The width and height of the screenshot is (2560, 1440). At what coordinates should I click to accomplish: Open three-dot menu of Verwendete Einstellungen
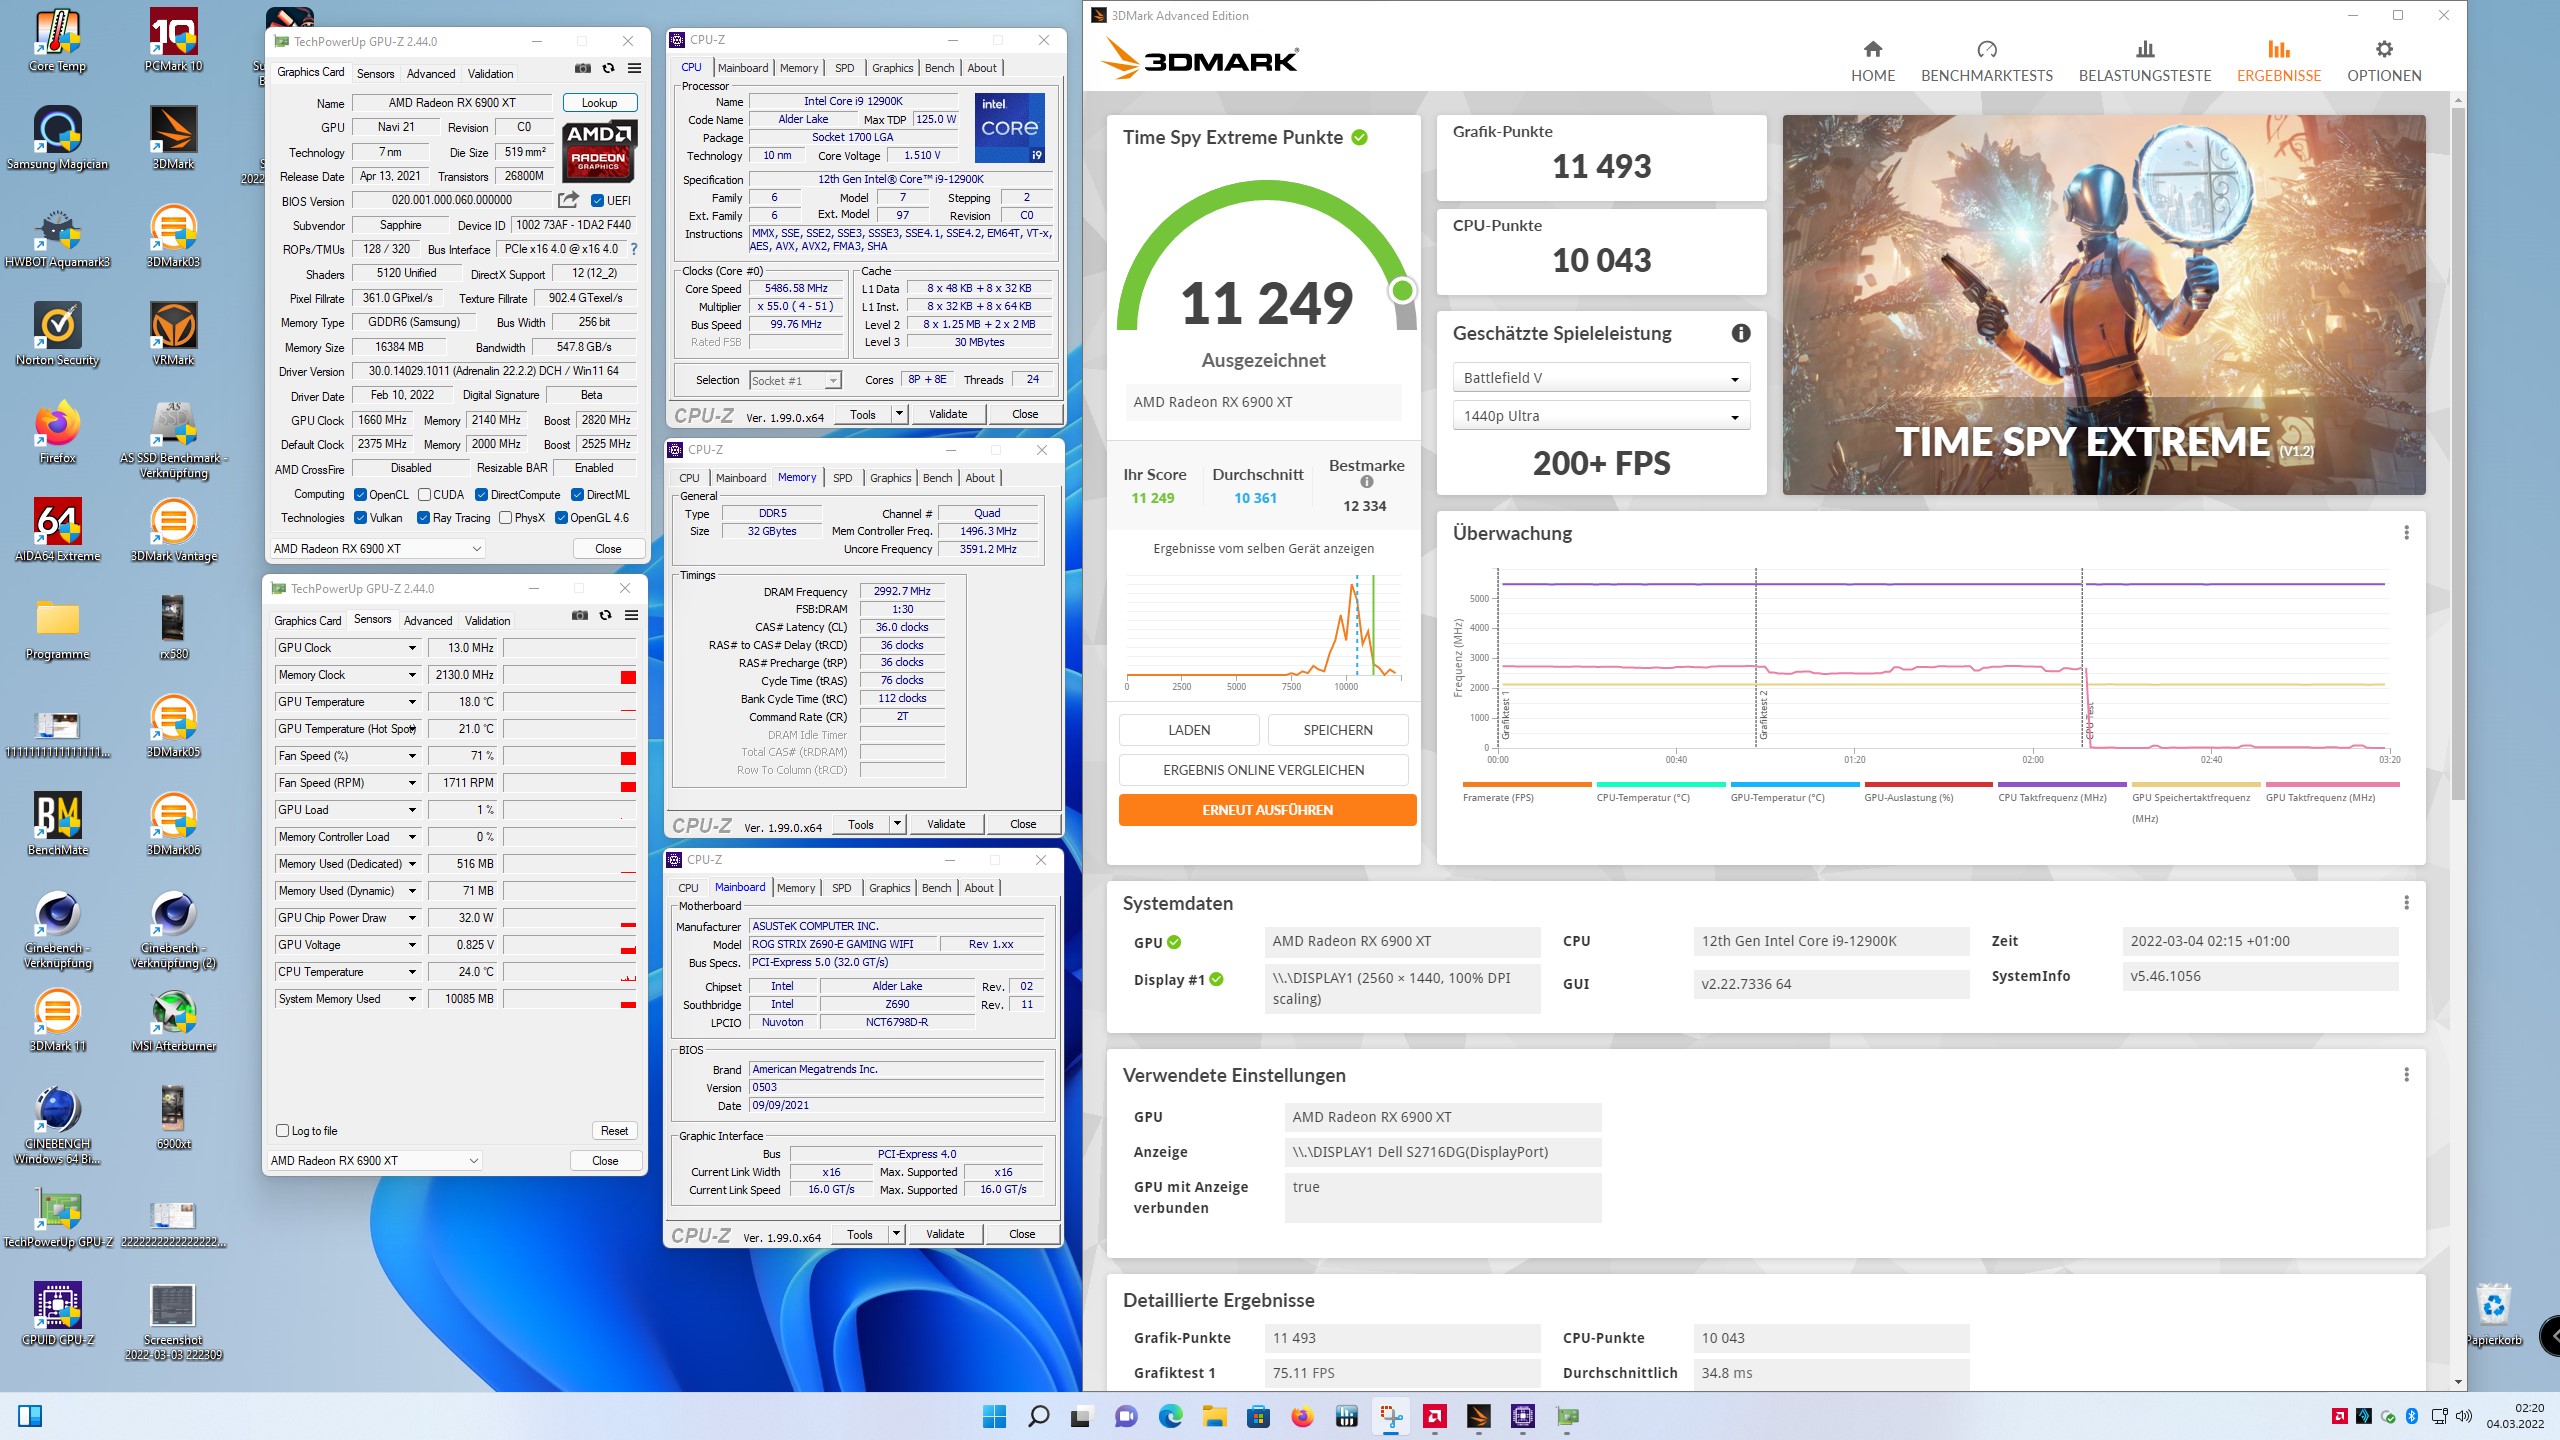tap(2406, 1075)
